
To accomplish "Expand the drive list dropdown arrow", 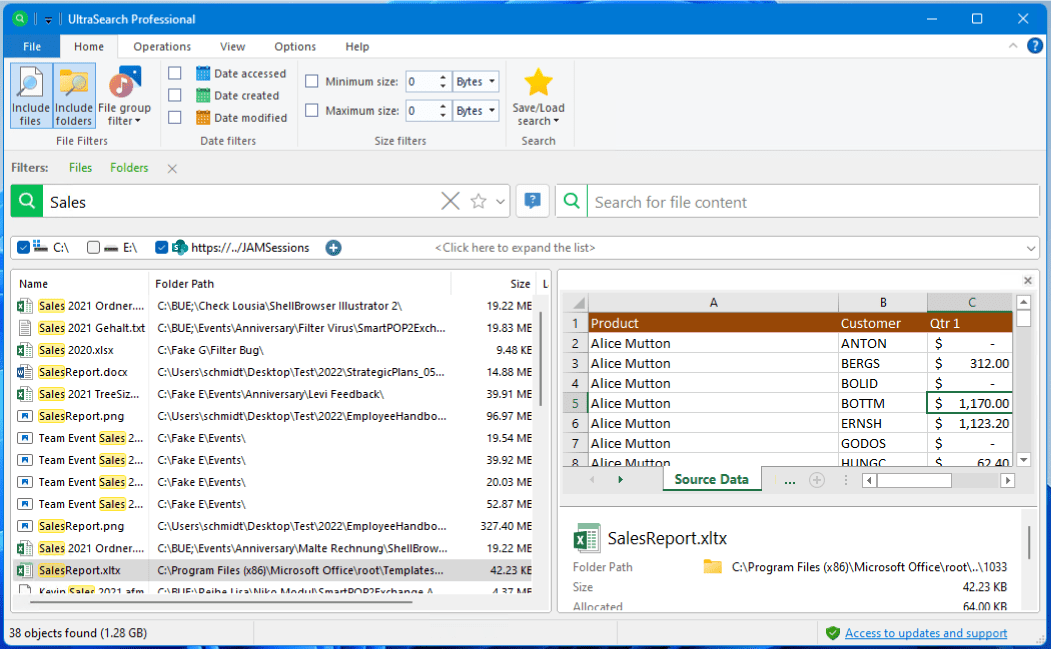I will [x=1031, y=248].
